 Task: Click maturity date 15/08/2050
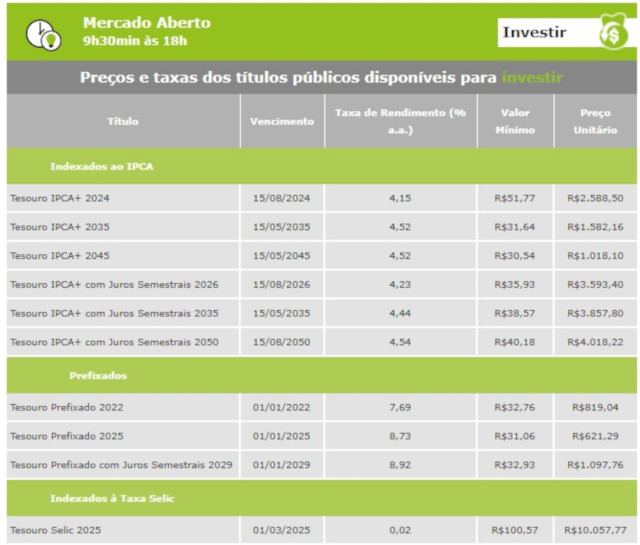(282, 342)
